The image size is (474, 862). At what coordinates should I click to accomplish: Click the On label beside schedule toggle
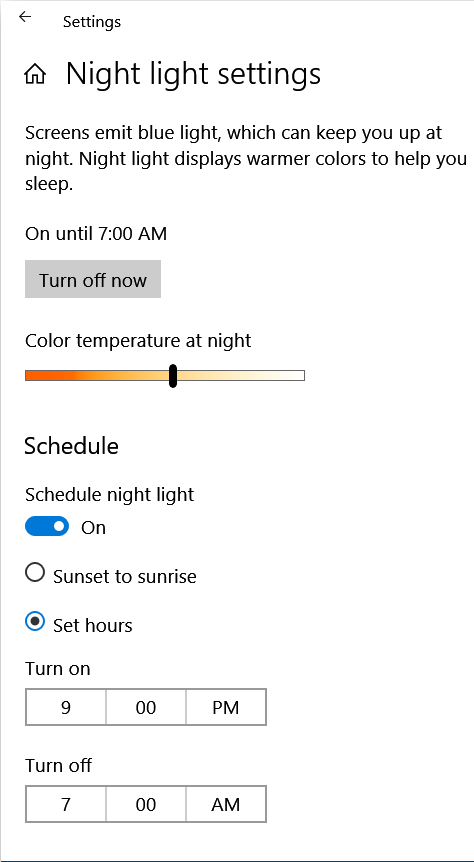point(93,528)
